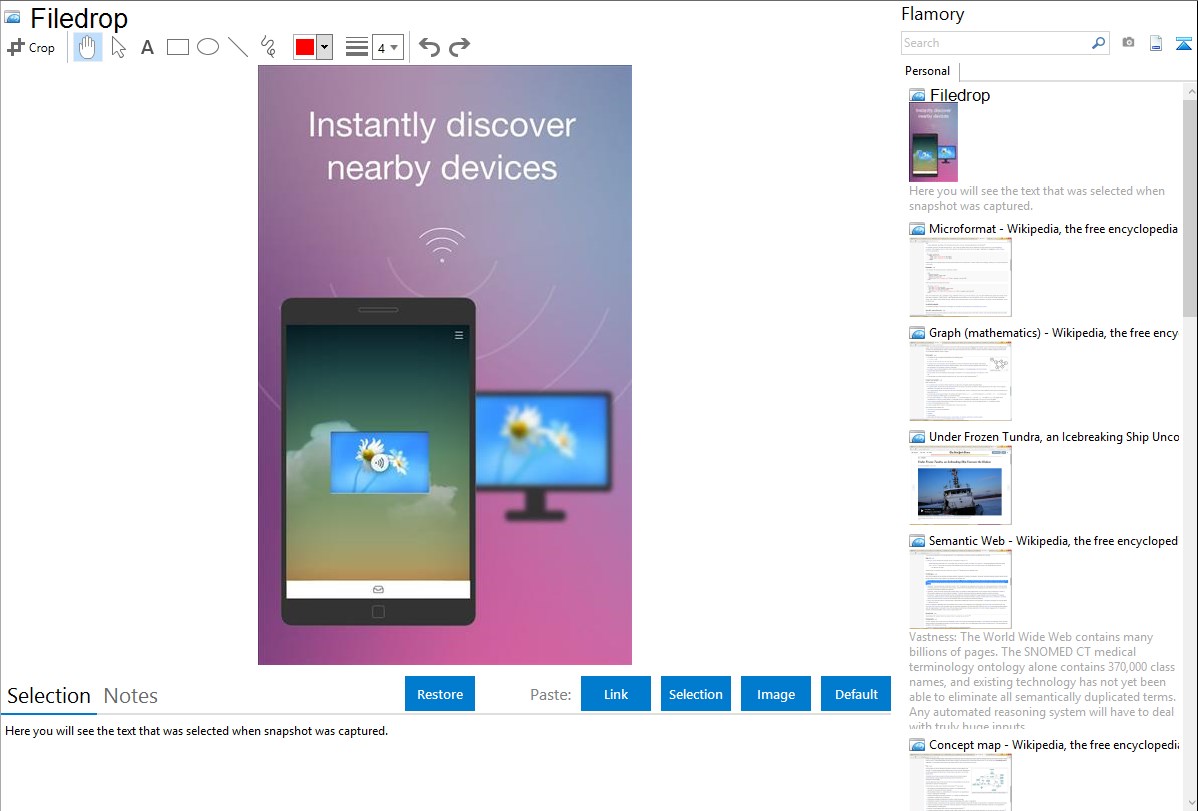
Task: Open the Notes tab
Action: (131, 696)
